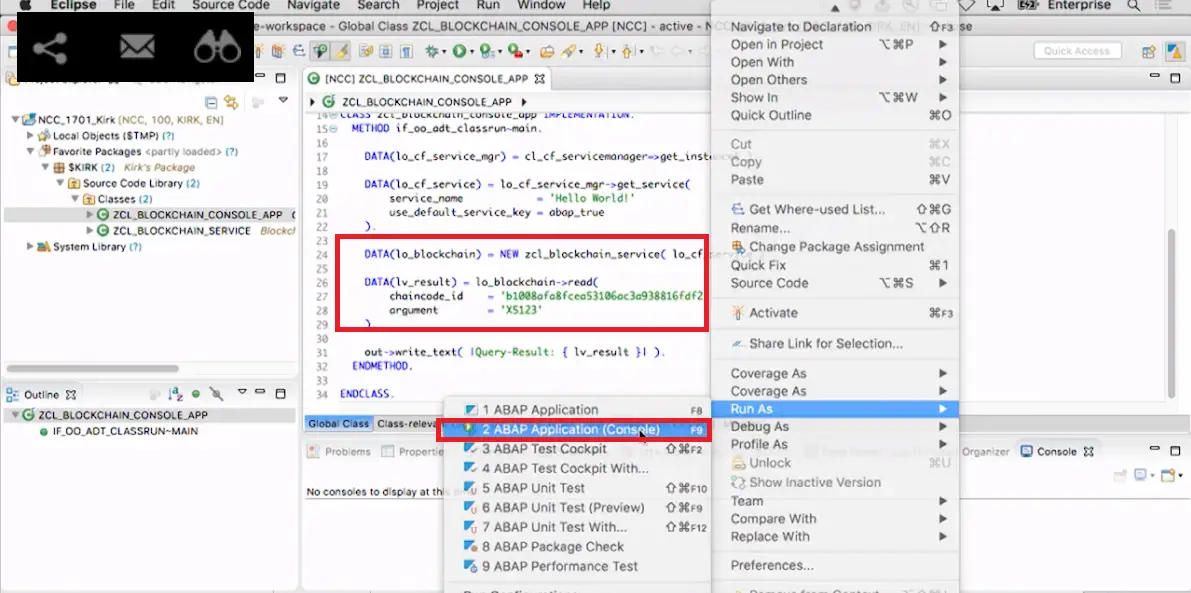The height and width of the screenshot is (593, 1191).
Task: Switch to the Problems view tab
Action: (340, 452)
